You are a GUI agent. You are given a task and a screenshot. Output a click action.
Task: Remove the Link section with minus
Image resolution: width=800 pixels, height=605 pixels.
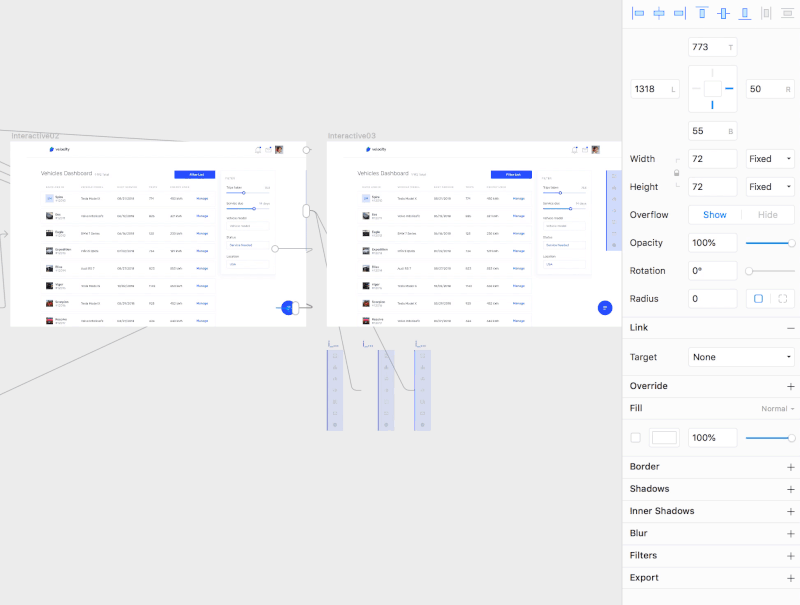790,328
